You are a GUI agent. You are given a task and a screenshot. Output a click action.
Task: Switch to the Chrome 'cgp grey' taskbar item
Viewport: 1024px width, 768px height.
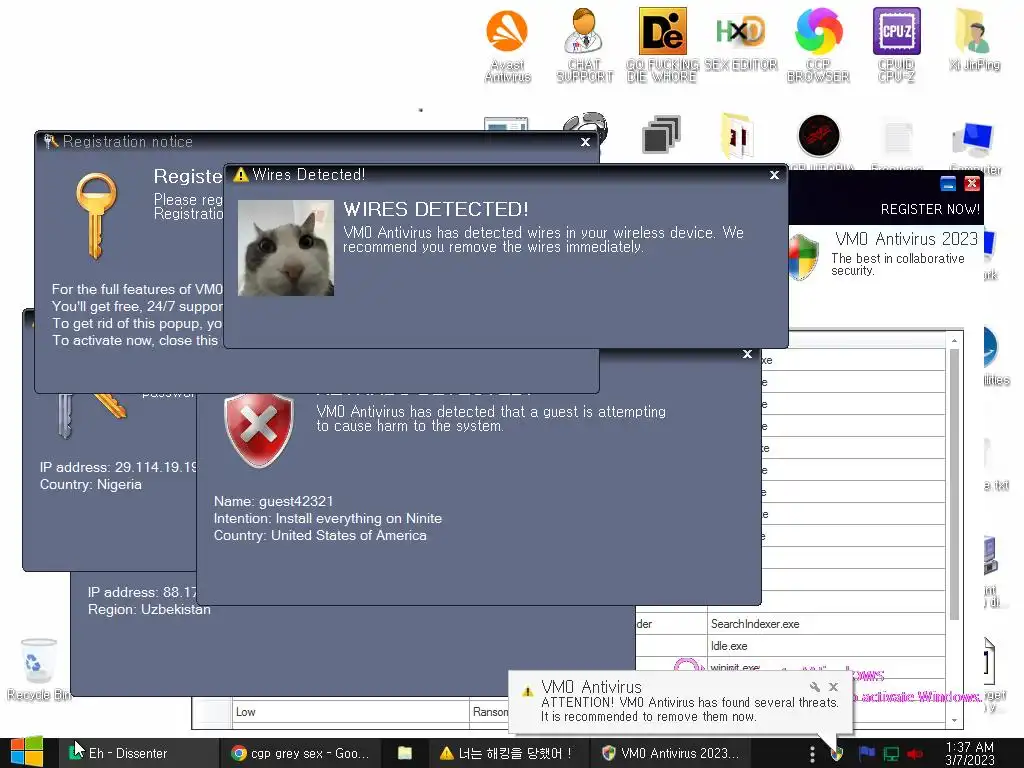coord(300,753)
